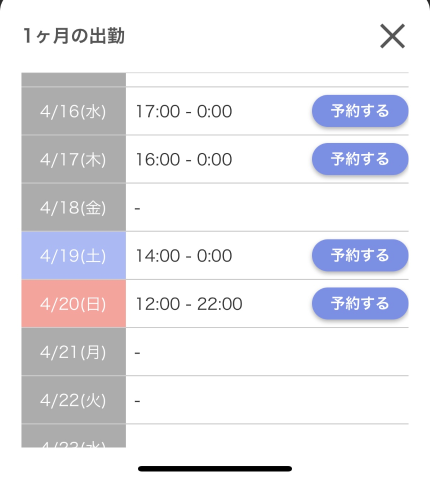Tap the home indicator bar at bottom
The image size is (430, 480).
click(215, 469)
